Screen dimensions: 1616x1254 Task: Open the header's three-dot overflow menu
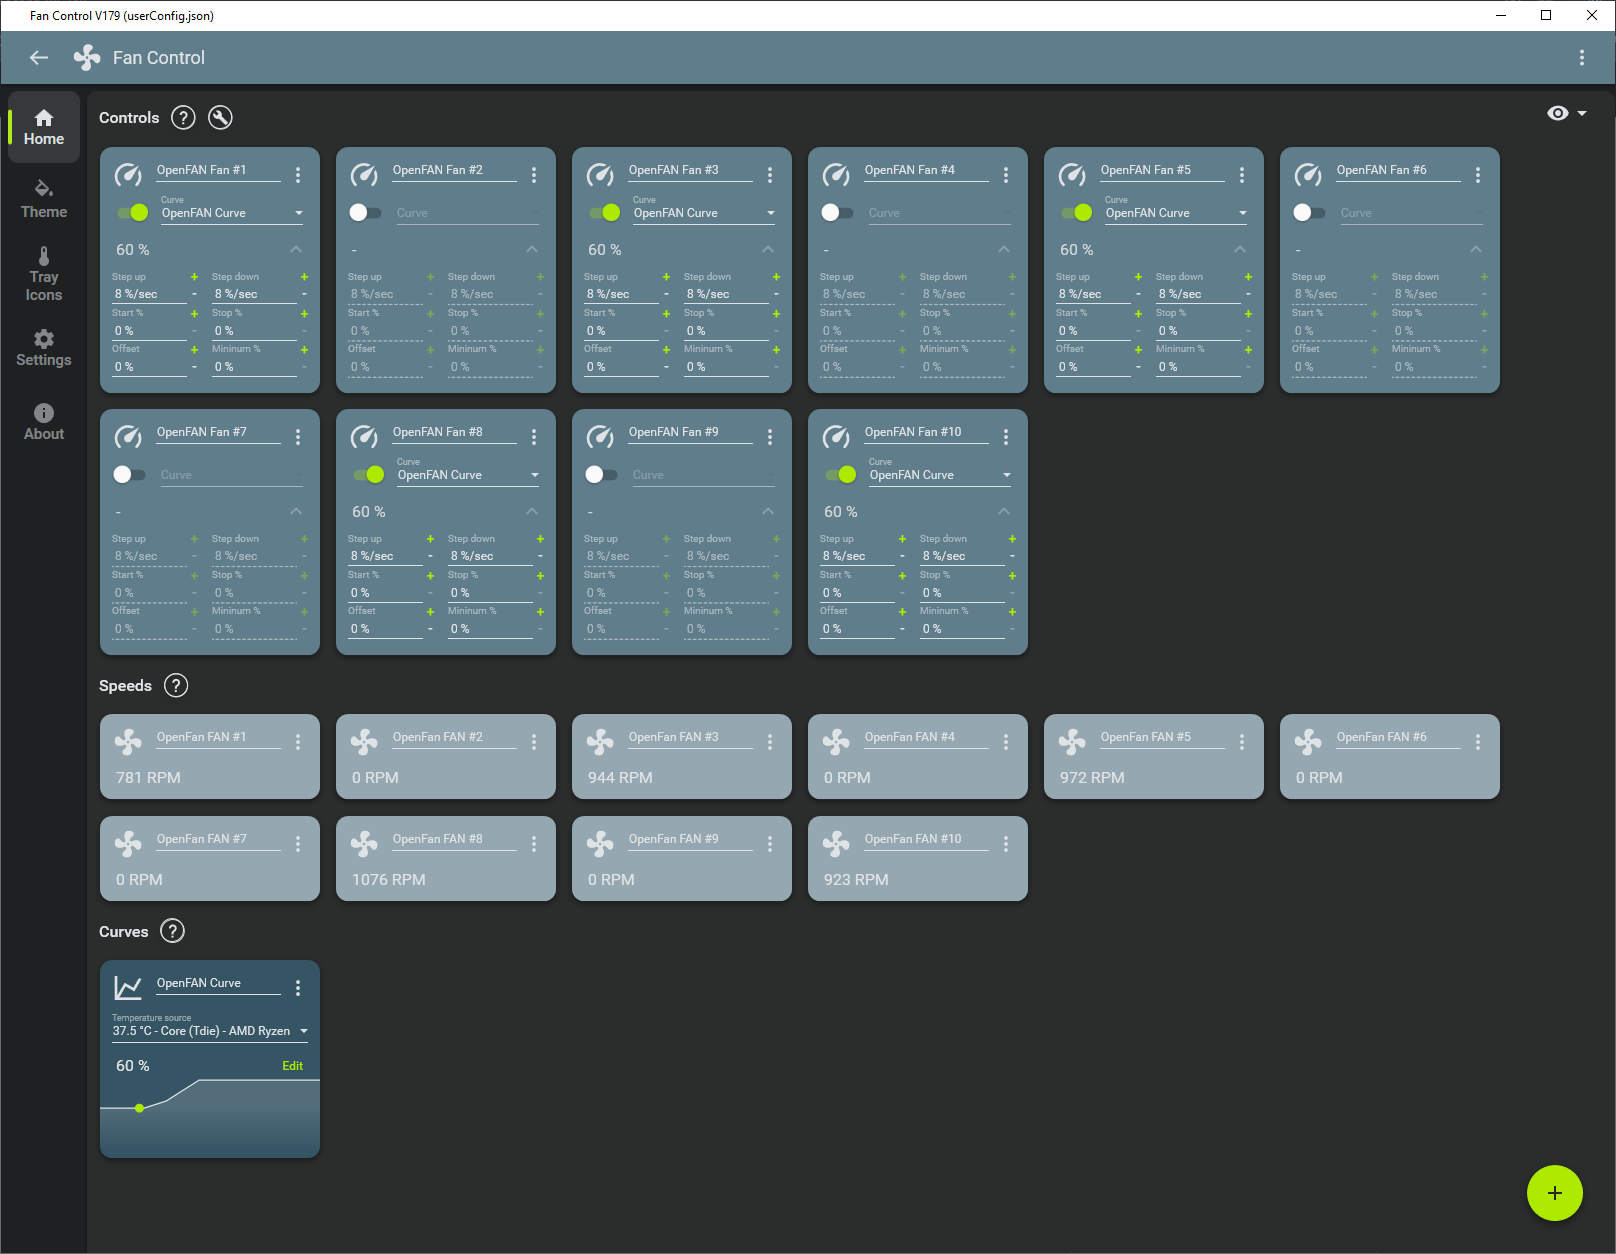click(1581, 58)
